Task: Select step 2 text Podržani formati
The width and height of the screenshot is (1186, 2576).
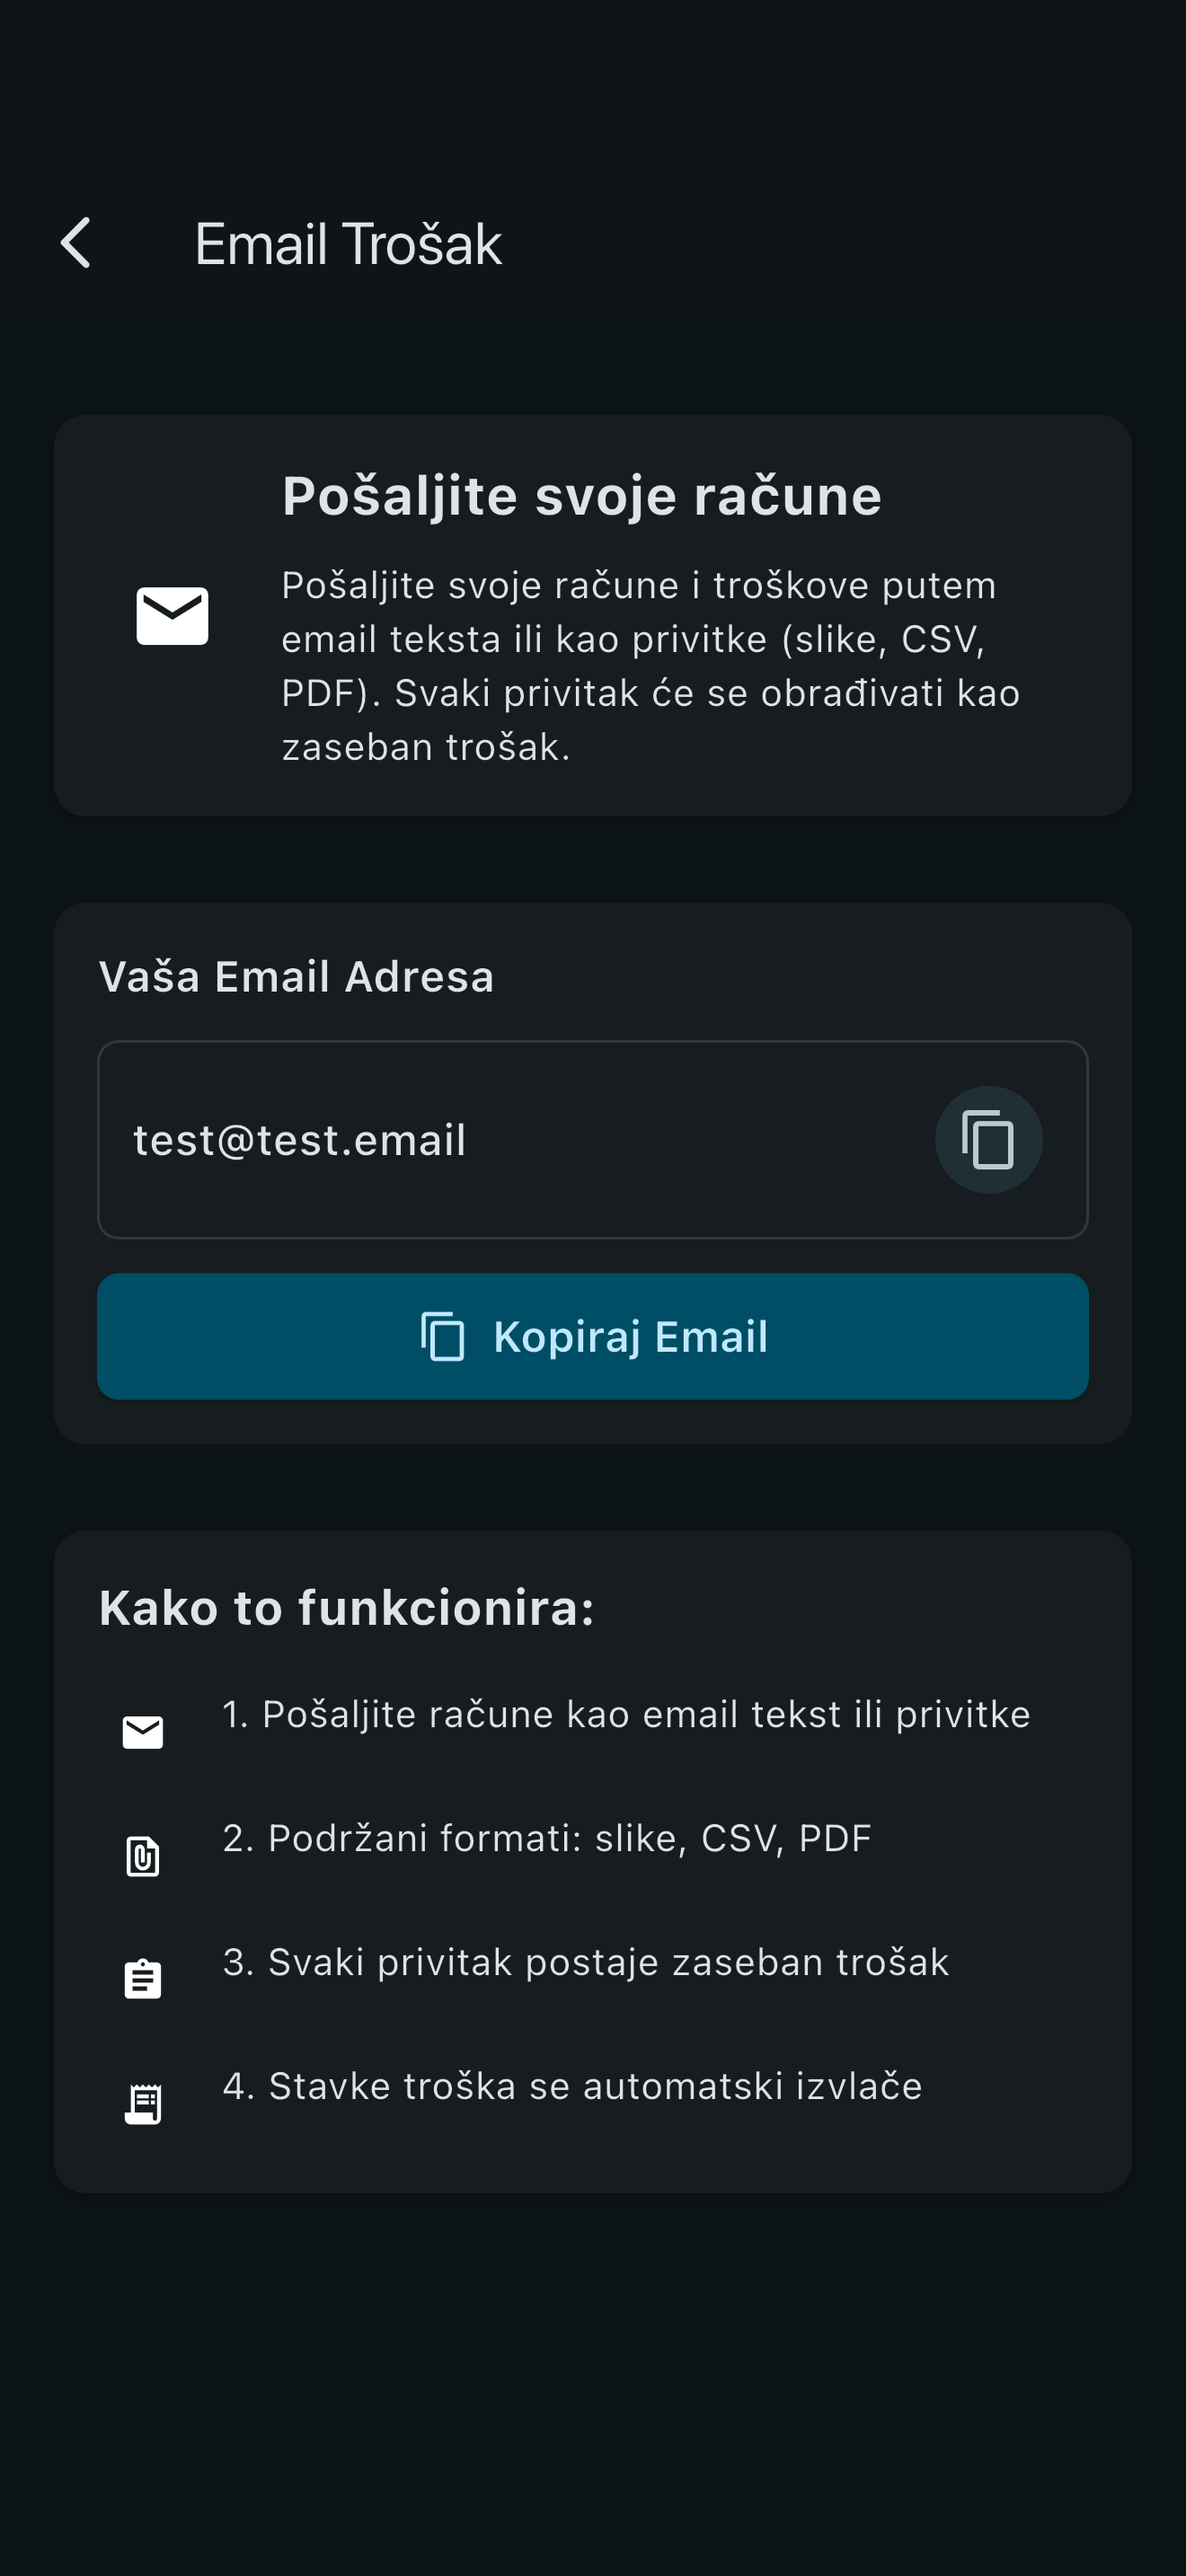Action: (547, 1838)
